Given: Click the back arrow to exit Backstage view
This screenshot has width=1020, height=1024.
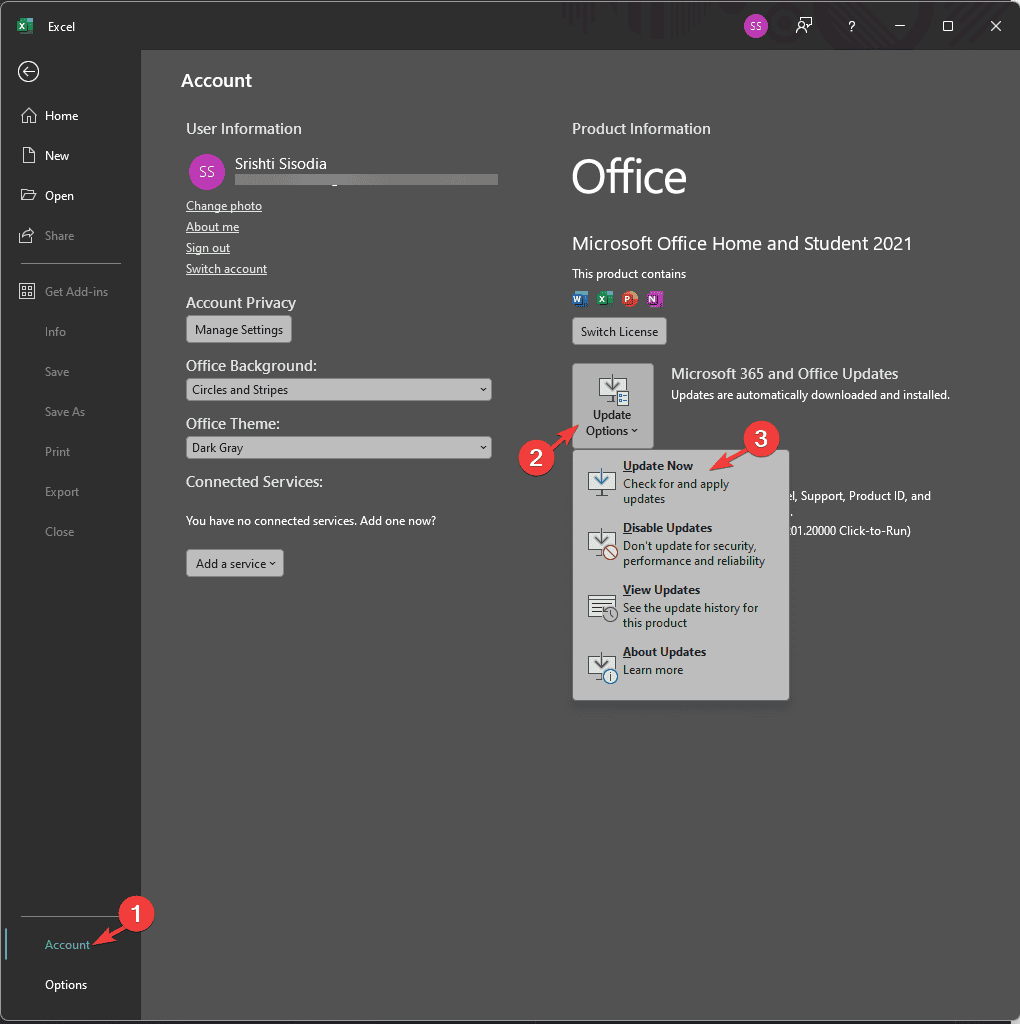Looking at the screenshot, I should click(28, 71).
